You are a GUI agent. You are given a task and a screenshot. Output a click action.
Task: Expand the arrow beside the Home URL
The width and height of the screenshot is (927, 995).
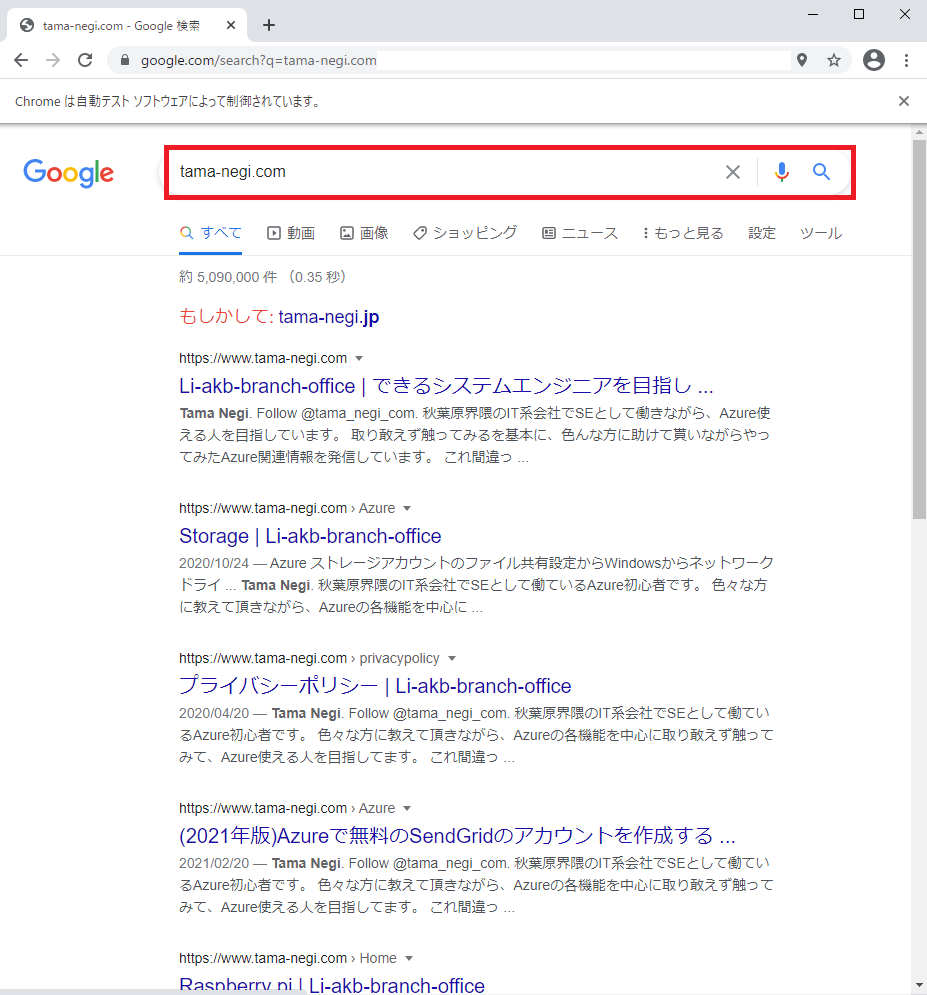point(409,958)
